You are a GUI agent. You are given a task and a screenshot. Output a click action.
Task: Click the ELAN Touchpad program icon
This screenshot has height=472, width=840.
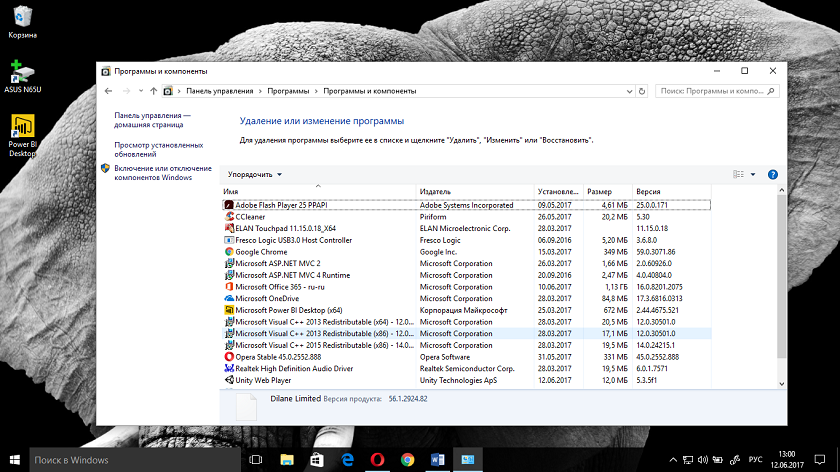(229, 228)
